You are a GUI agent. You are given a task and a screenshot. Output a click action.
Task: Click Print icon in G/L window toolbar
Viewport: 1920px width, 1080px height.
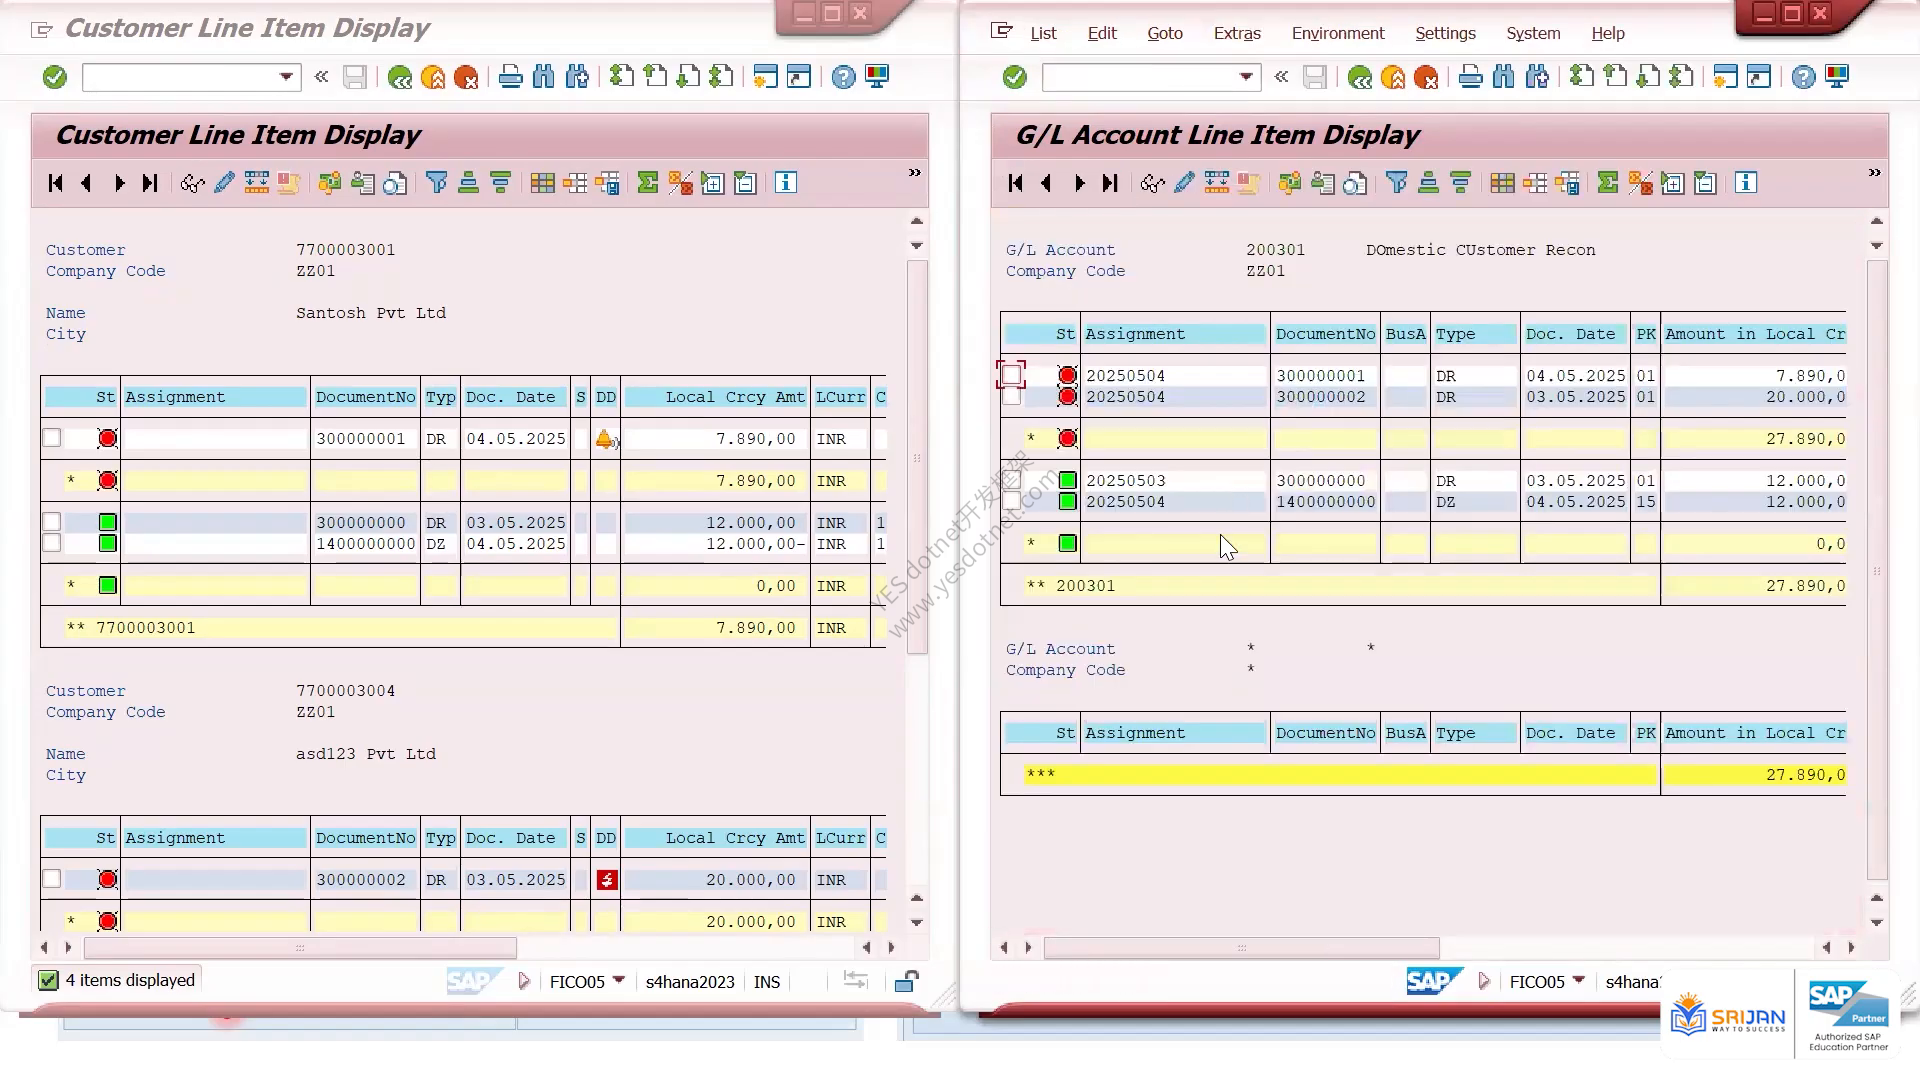click(x=1470, y=77)
